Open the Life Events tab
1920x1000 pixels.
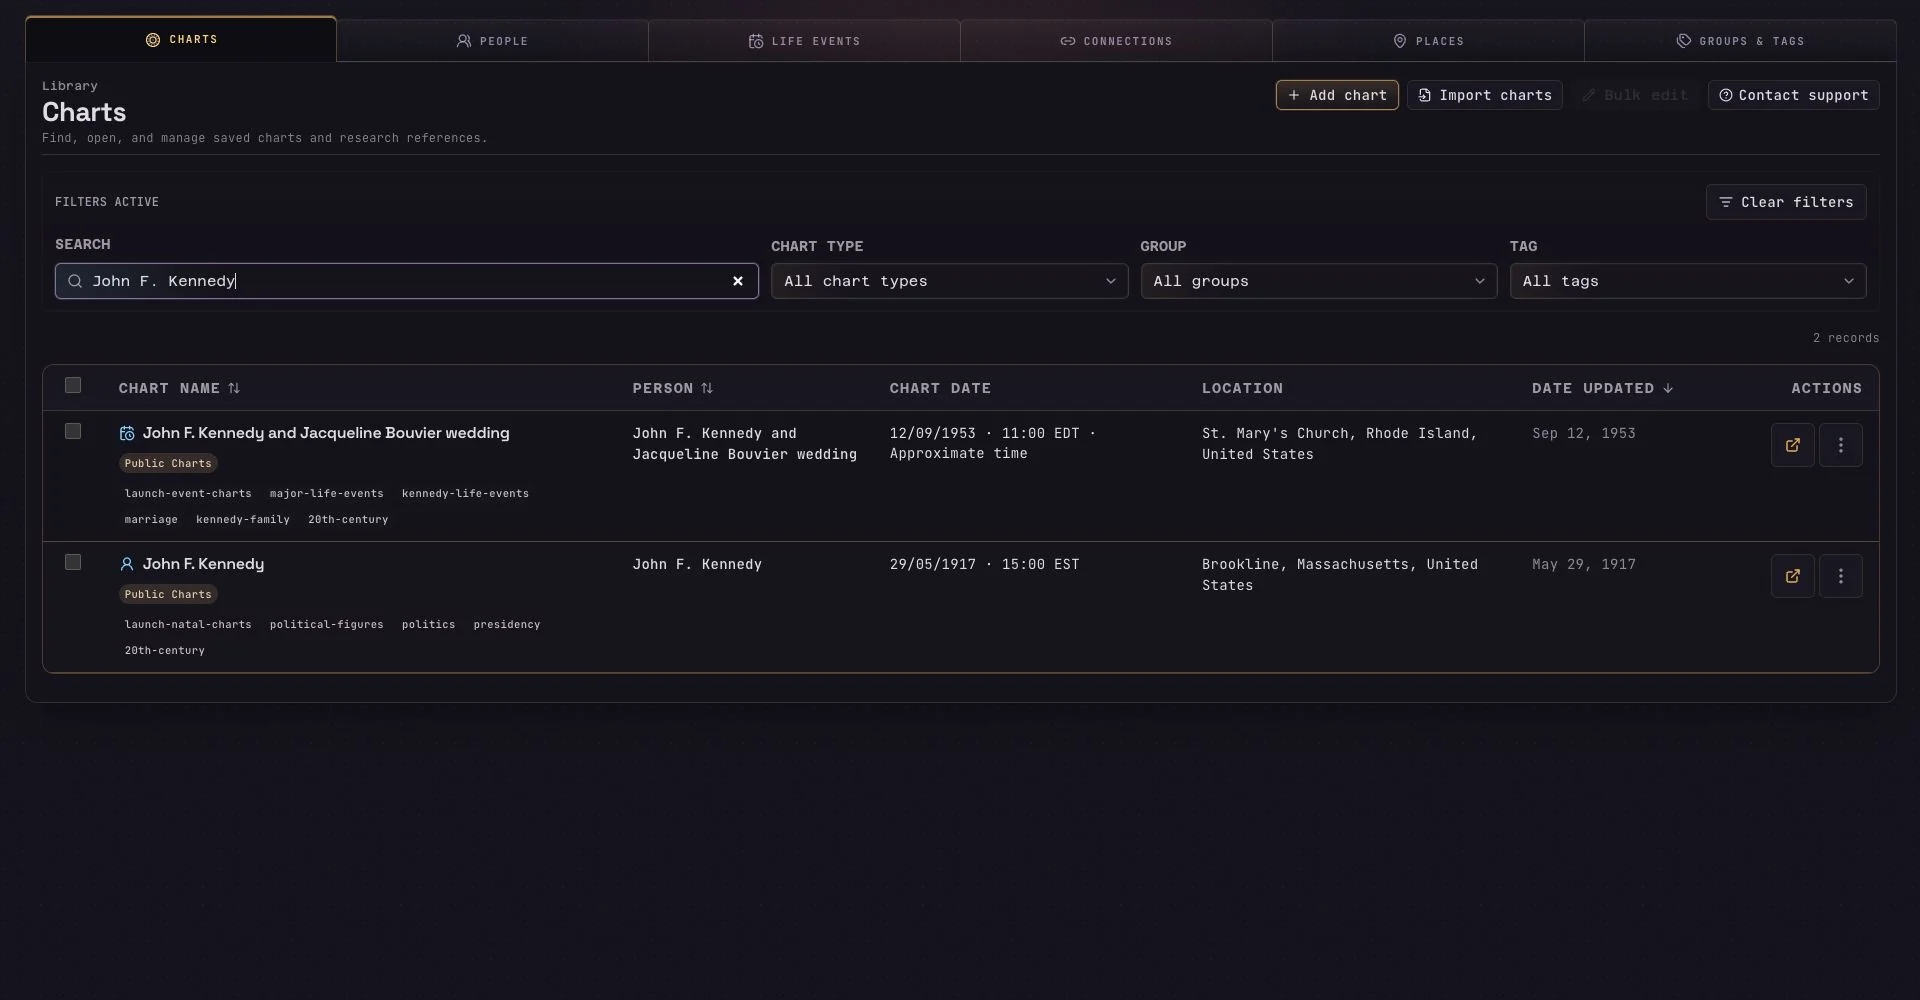[x=804, y=41]
